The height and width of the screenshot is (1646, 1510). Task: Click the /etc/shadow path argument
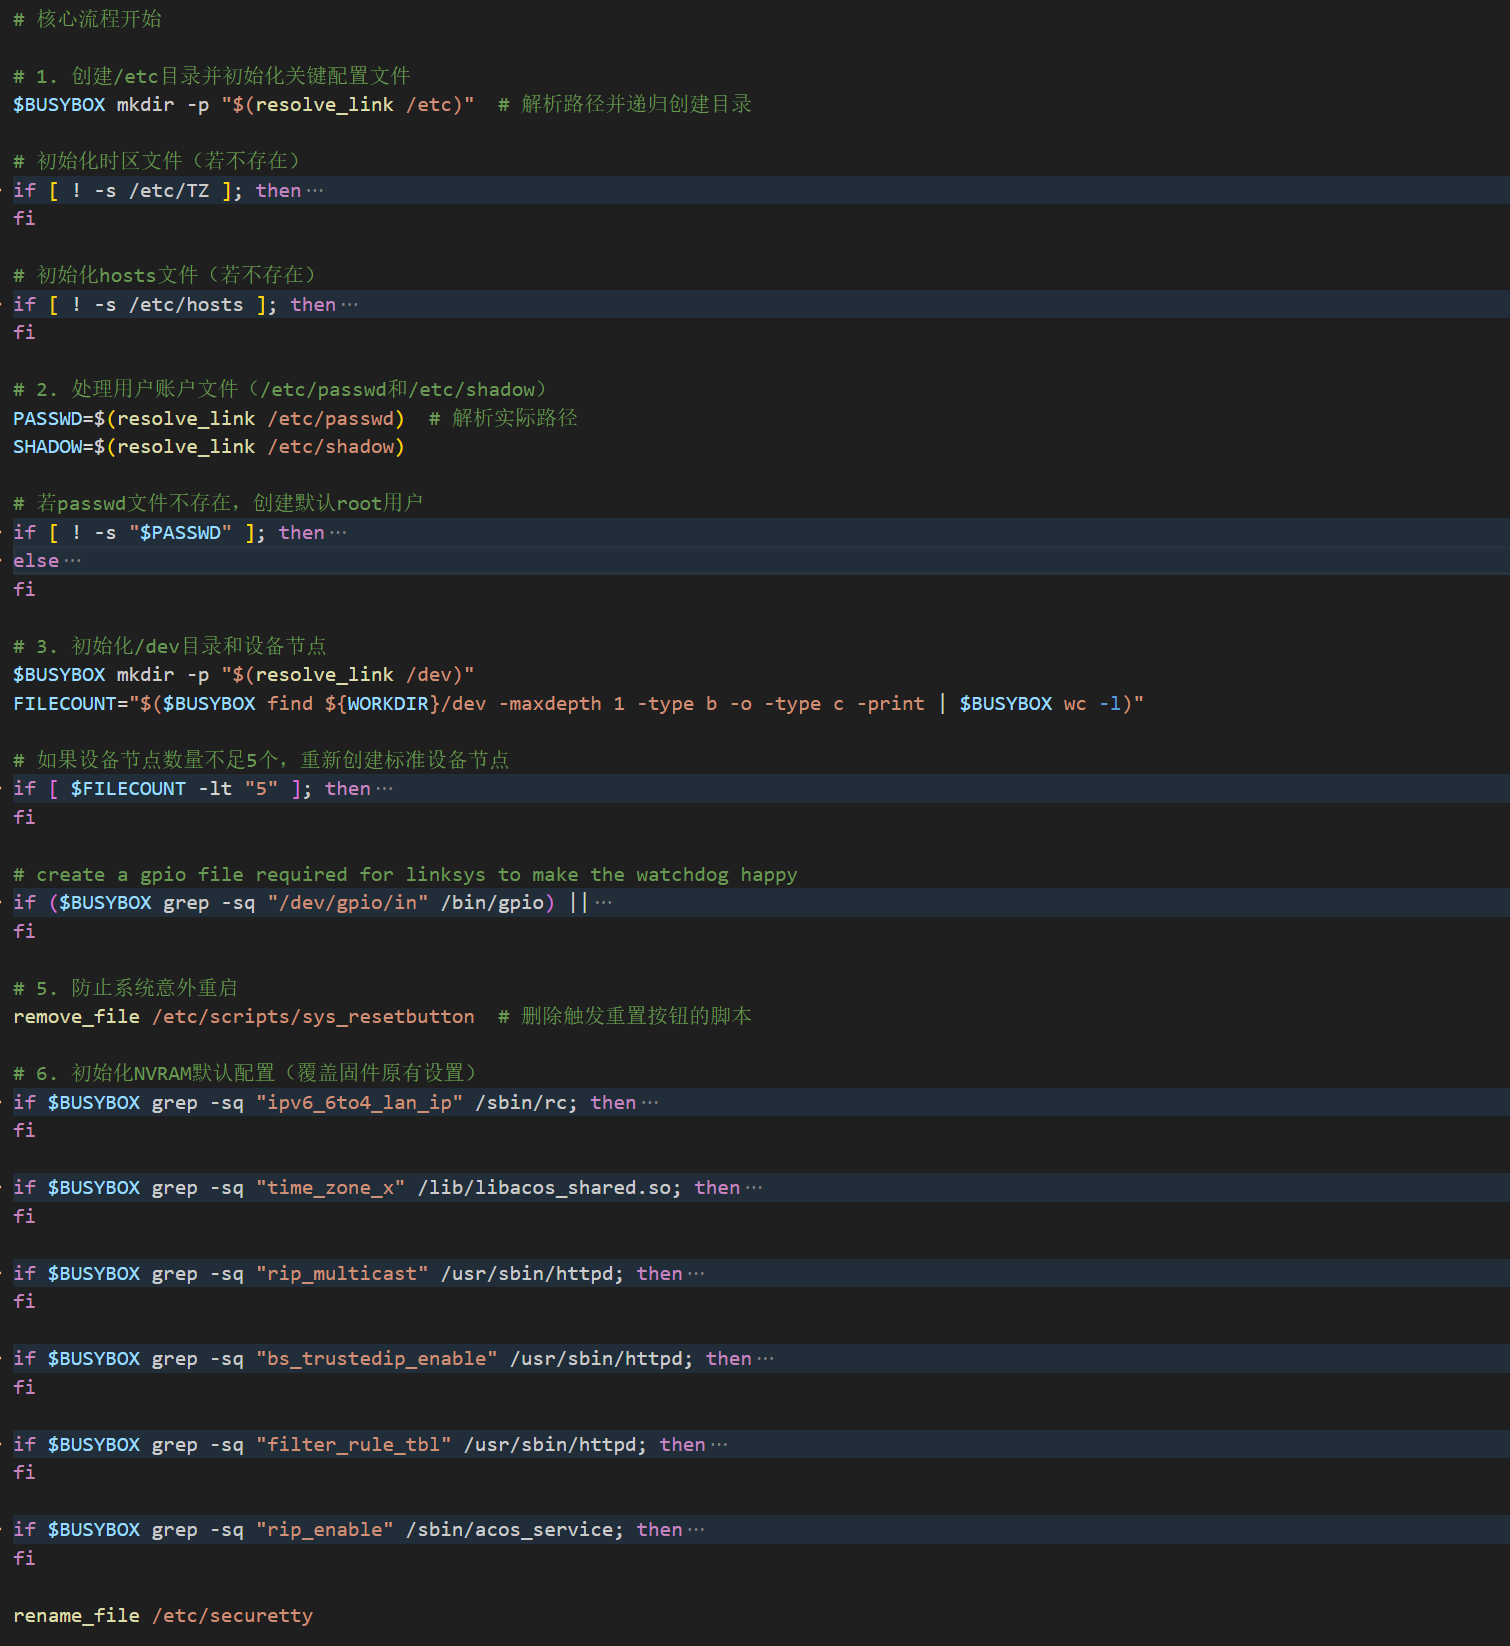330,446
